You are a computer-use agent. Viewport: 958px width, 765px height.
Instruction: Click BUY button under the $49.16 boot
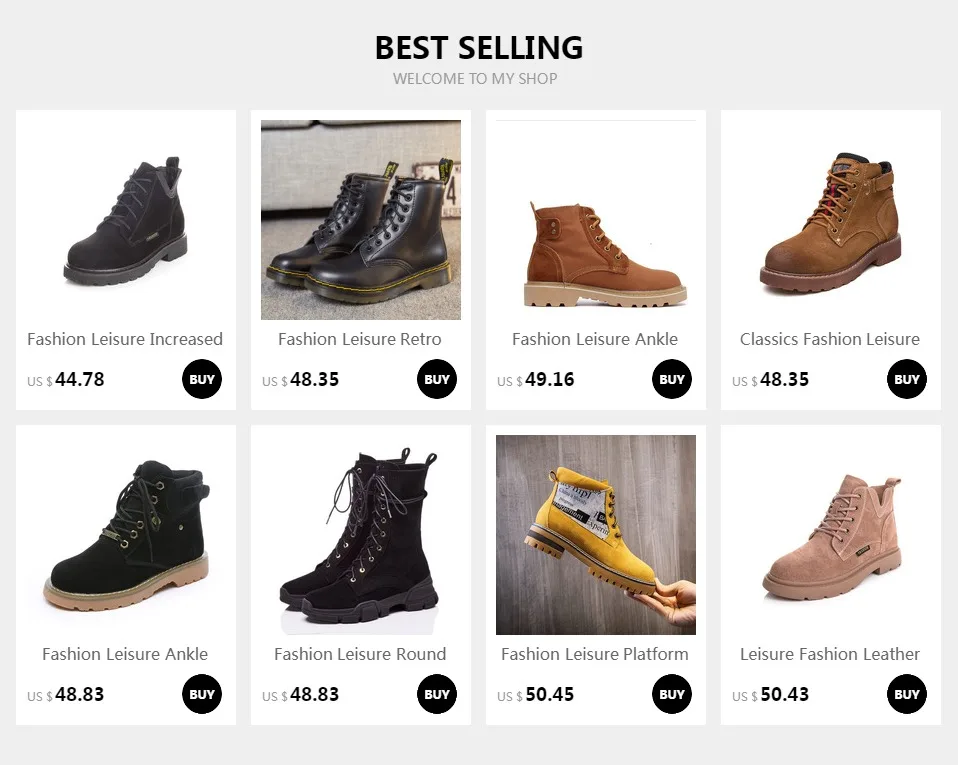[671, 379]
